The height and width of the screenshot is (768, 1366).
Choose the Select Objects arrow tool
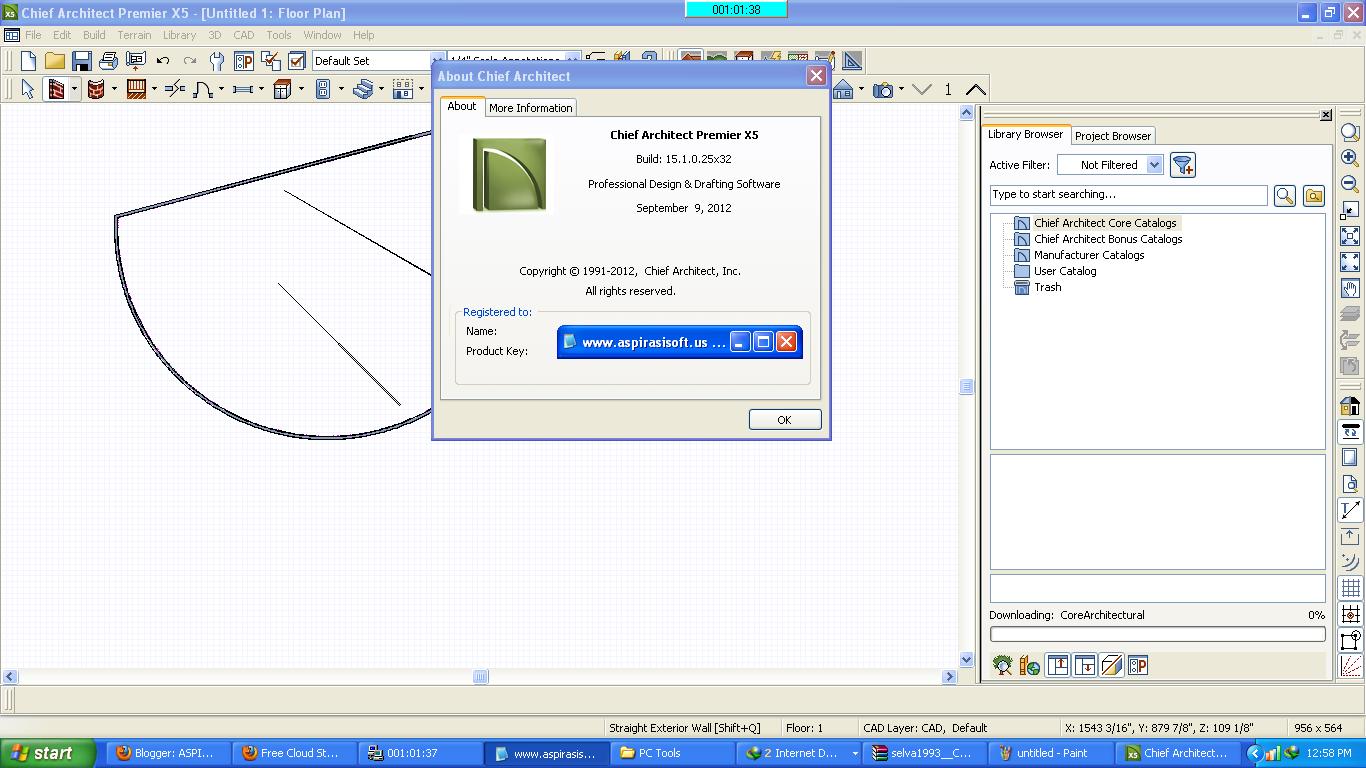(x=28, y=89)
